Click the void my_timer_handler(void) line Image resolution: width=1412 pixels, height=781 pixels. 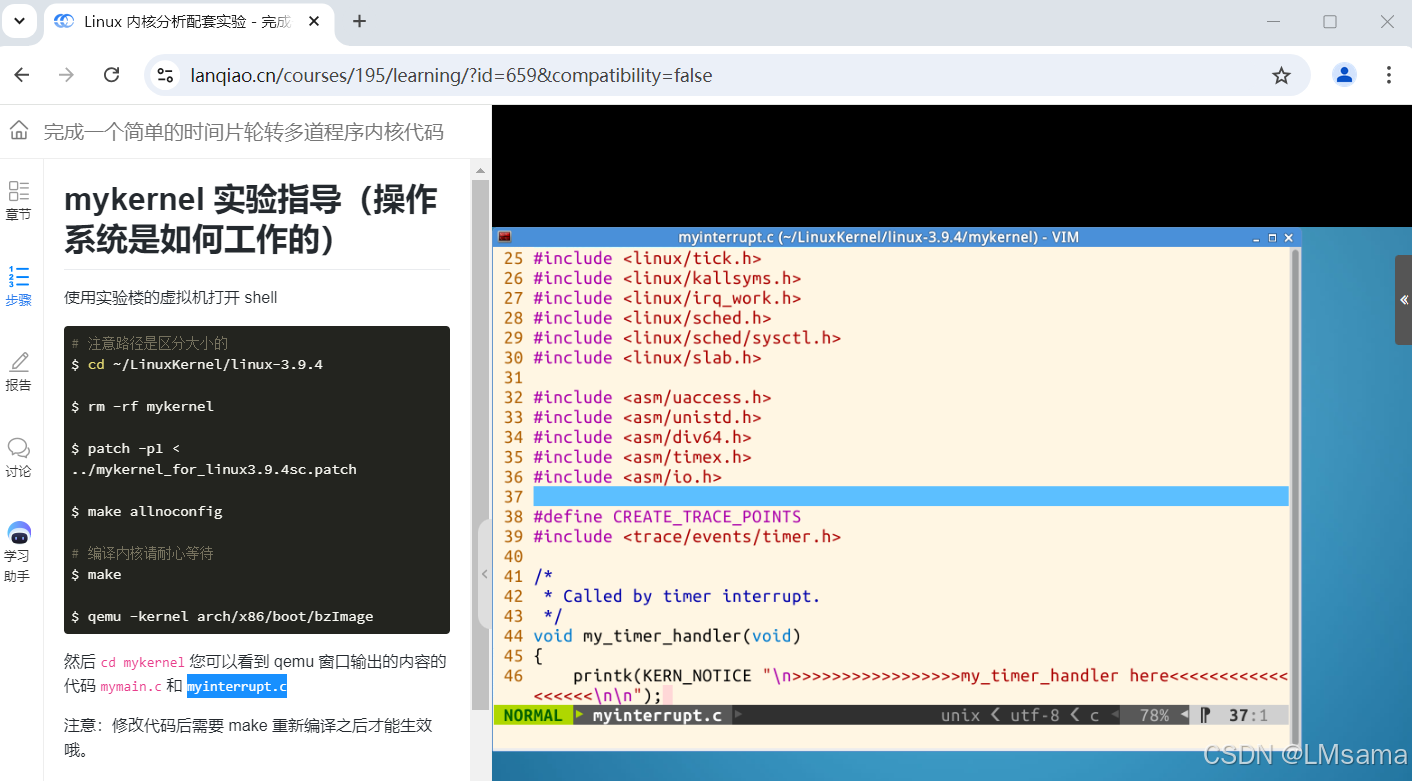(667, 636)
